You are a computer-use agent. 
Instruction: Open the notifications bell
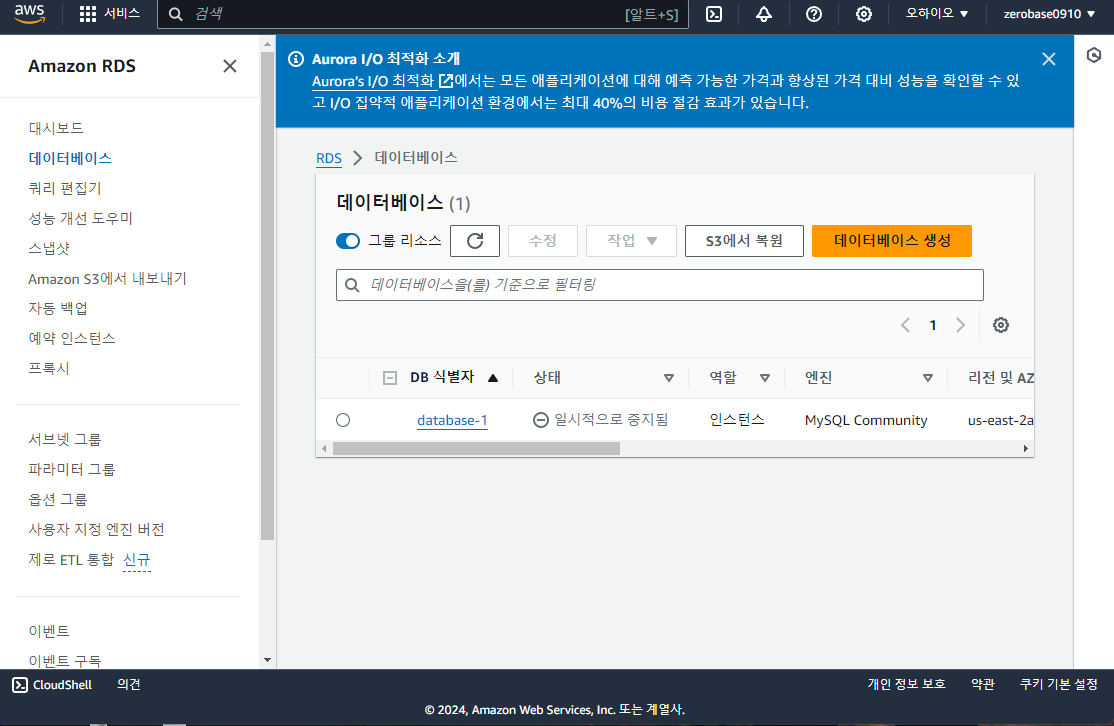point(764,14)
